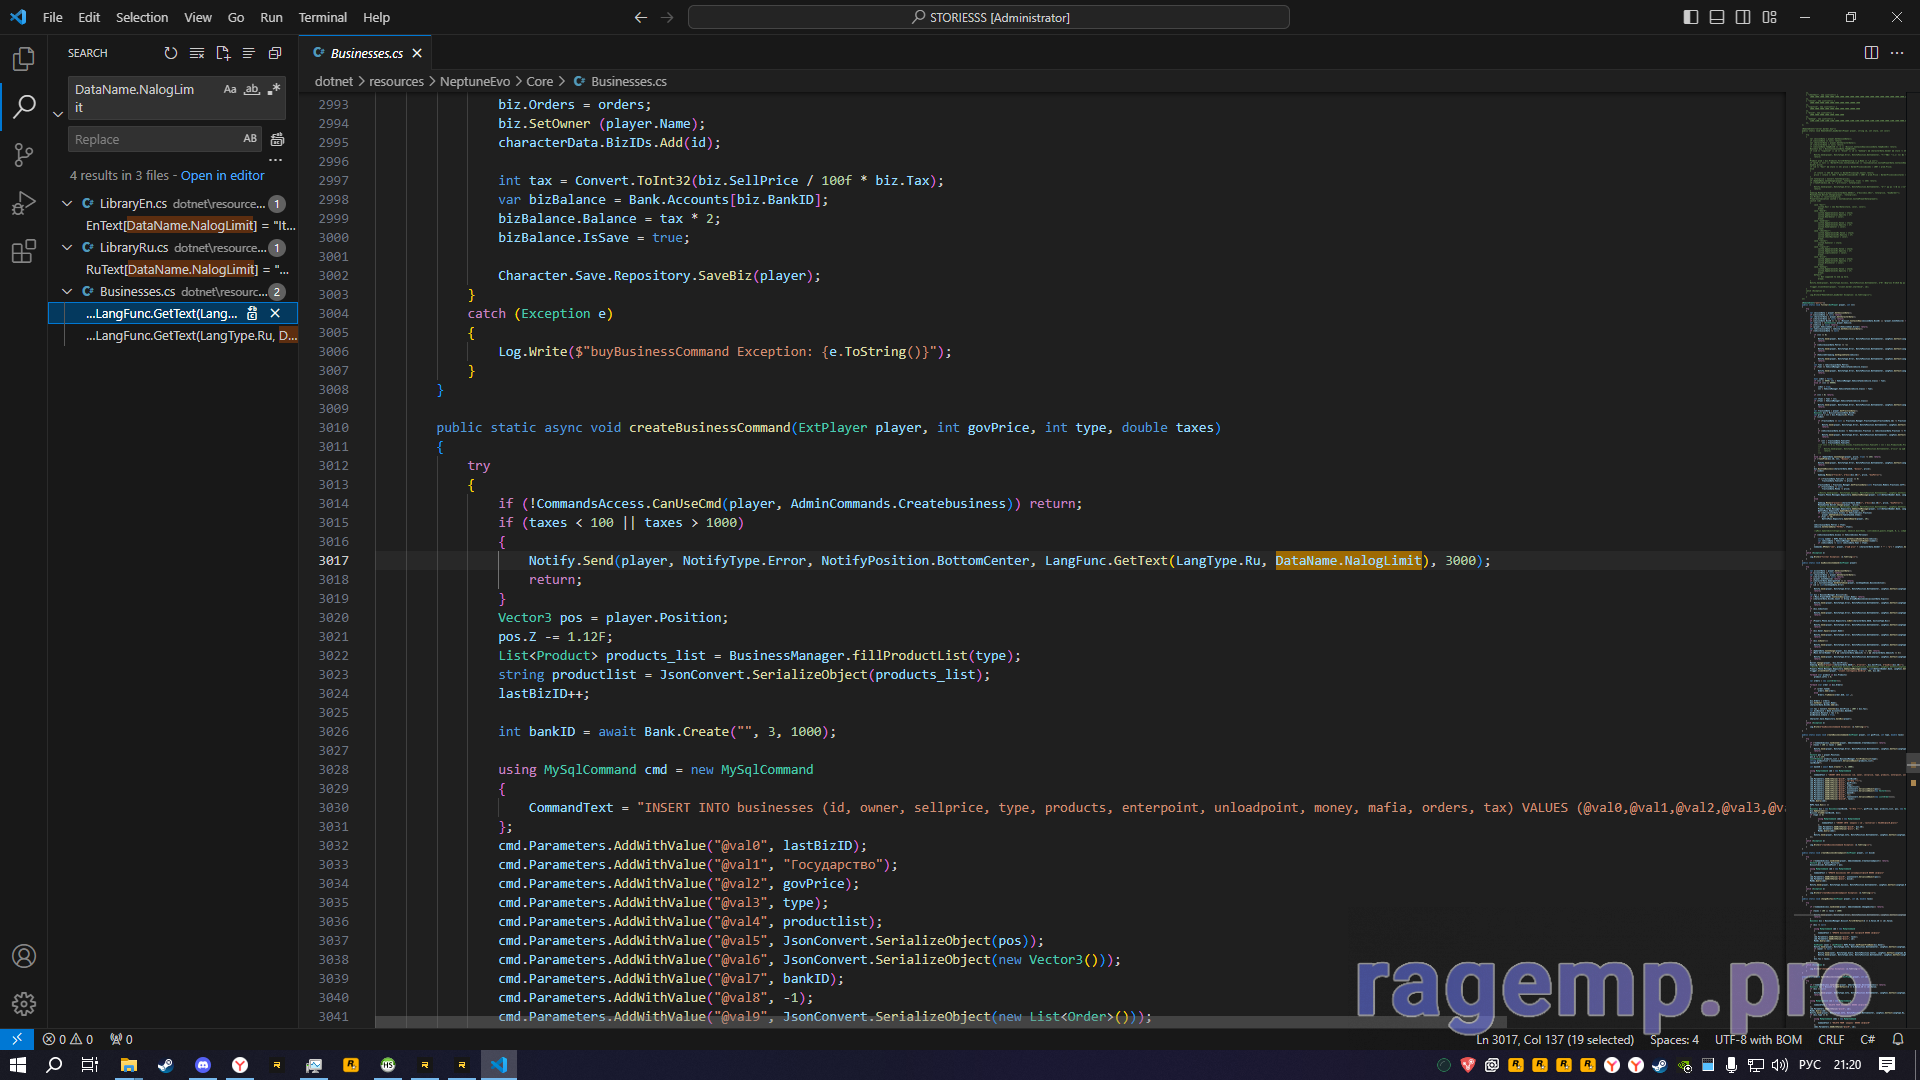The width and height of the screenshot is (1920, 1080).
Task: Dismiss the selected LangFunc.GetText search match
Action: (x=275, y=313)
